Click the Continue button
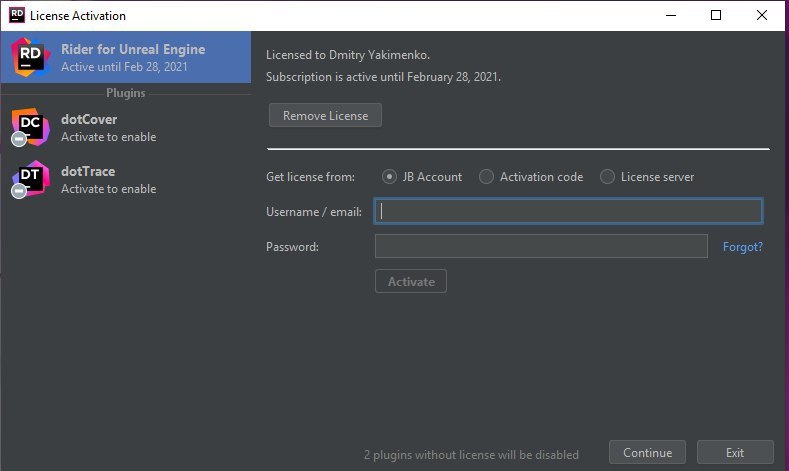789x471 pixels. click(x=647, y=452)
